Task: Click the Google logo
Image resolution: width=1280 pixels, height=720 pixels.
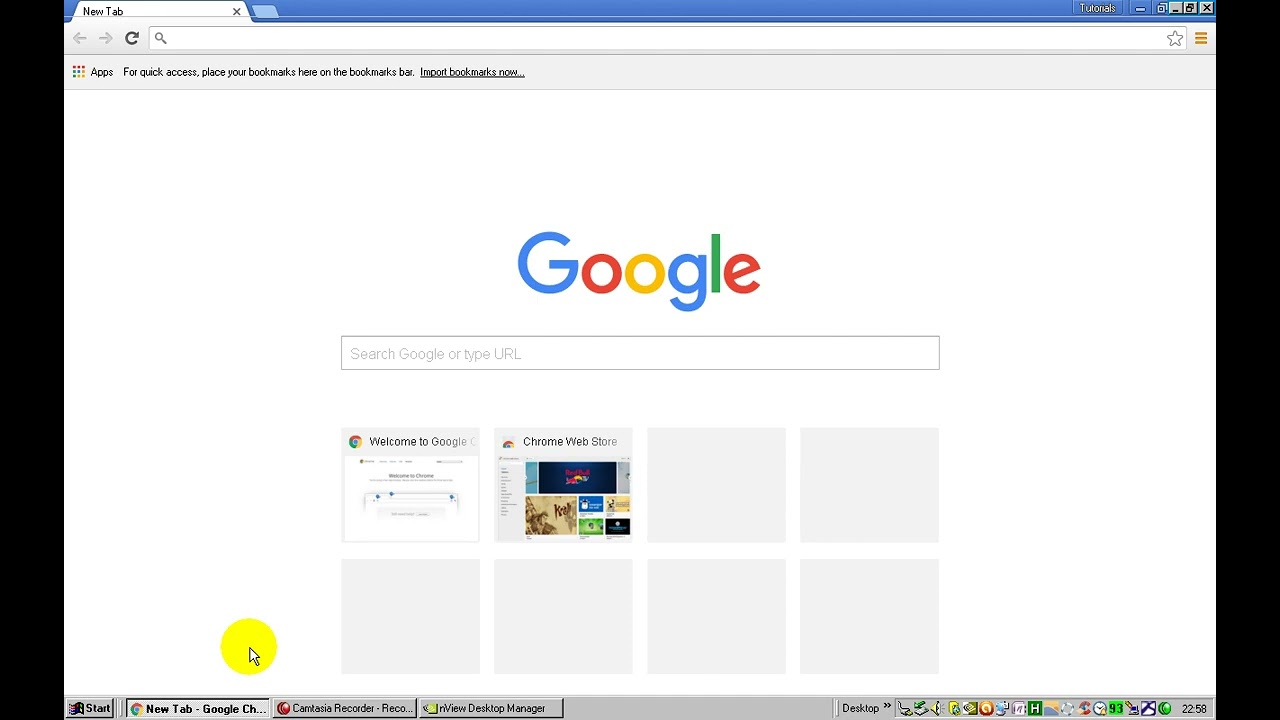Action: tap(639, 271)
